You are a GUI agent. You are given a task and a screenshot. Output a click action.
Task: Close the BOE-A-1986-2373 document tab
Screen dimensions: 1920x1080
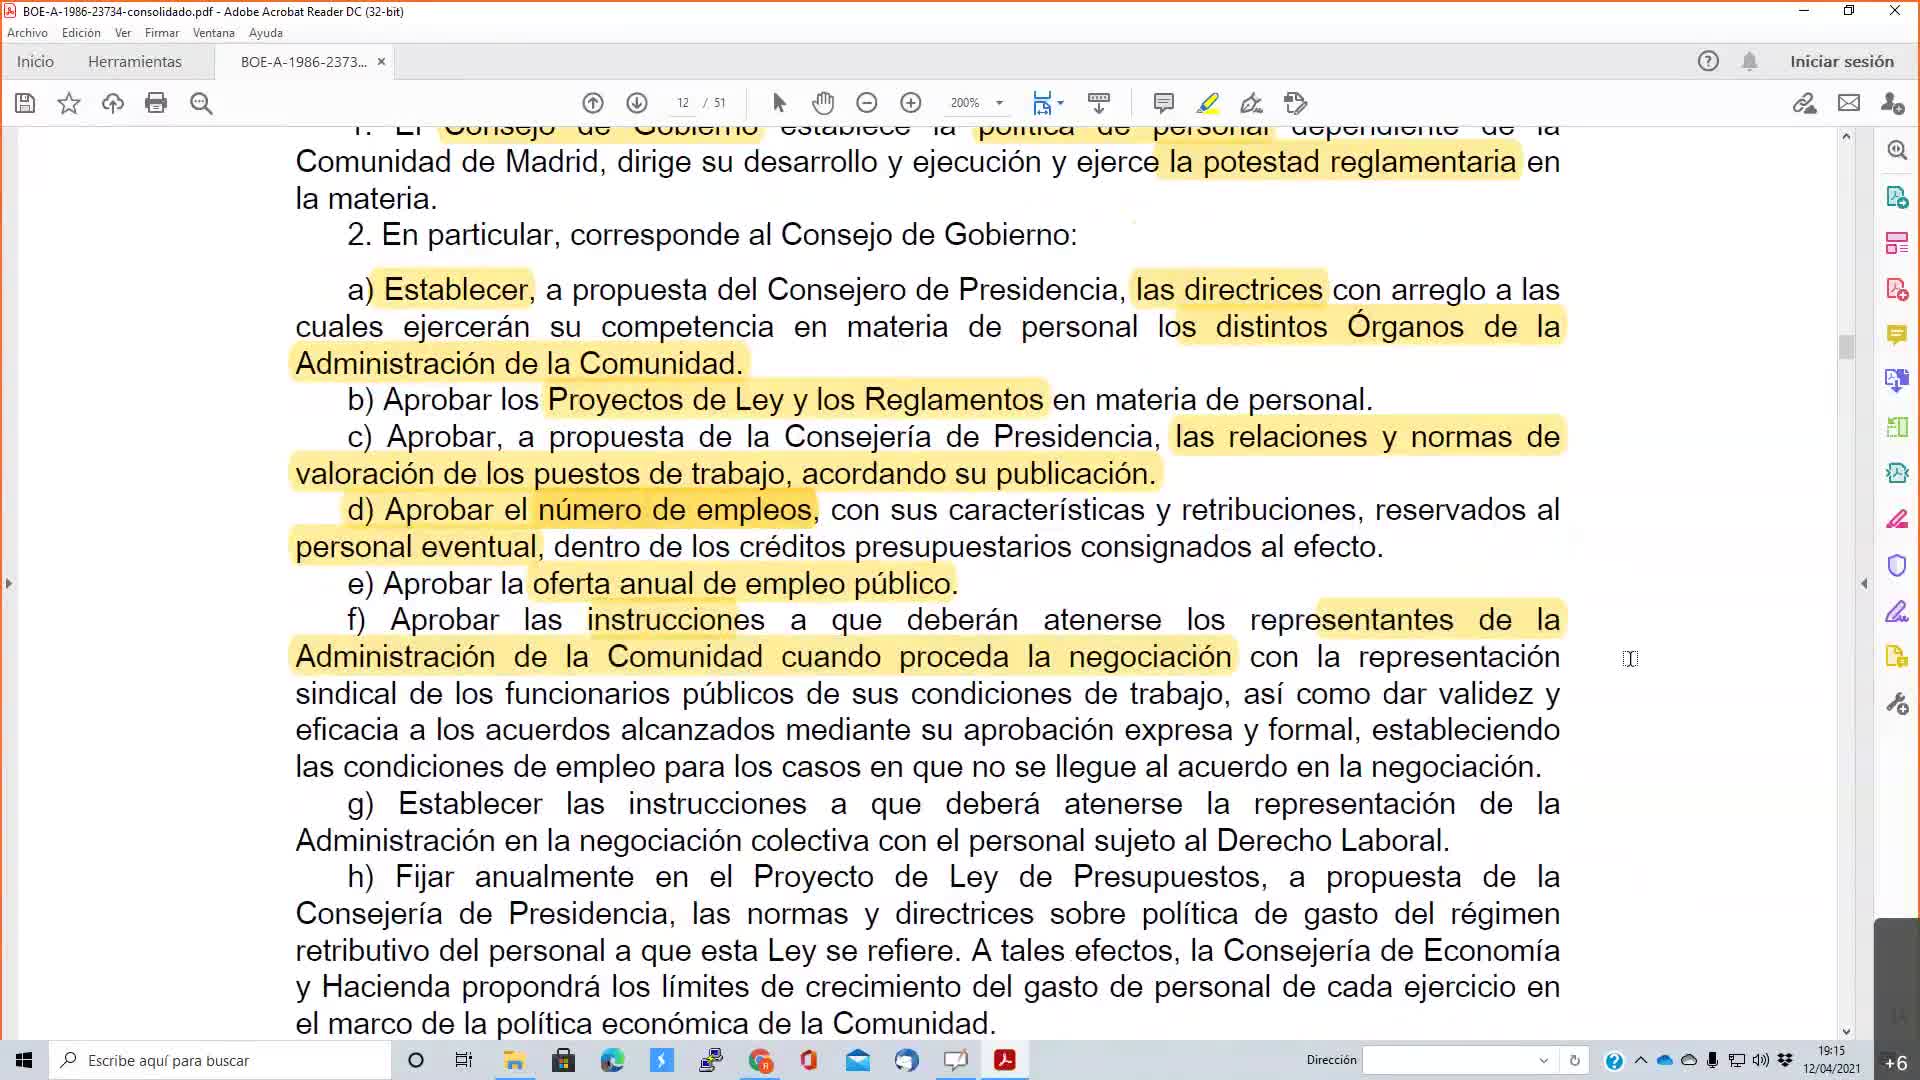(x=381, y=61)
